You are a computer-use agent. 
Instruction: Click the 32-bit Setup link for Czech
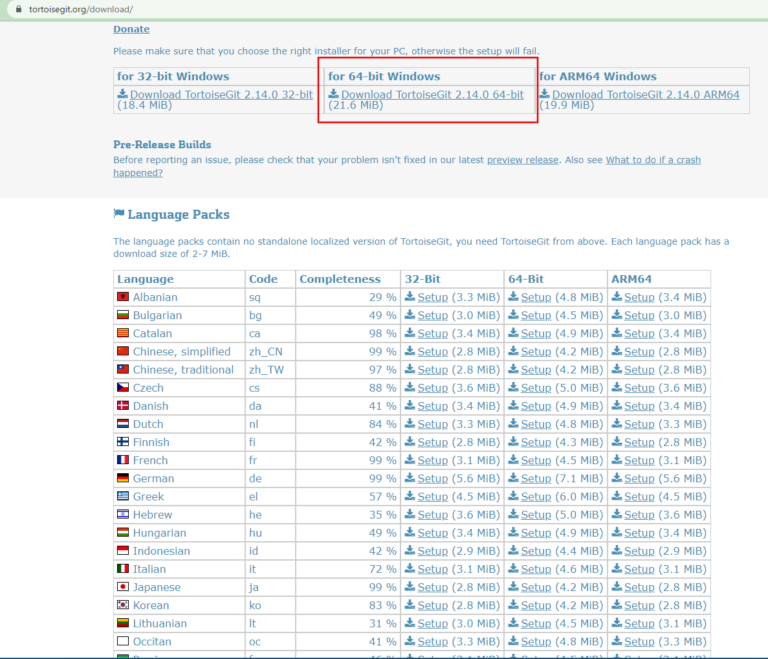pos(432,388)
